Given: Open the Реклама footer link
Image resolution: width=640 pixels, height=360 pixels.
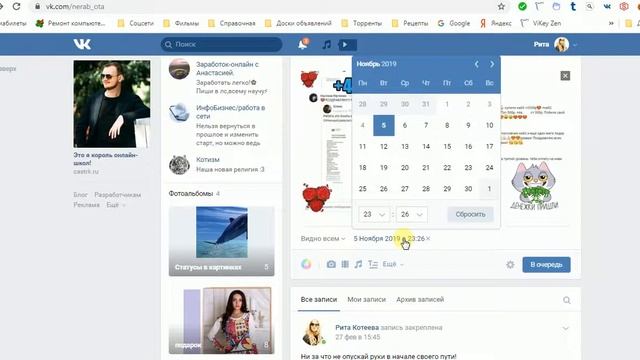Looking at the screenshot, I should pos(86,205).
